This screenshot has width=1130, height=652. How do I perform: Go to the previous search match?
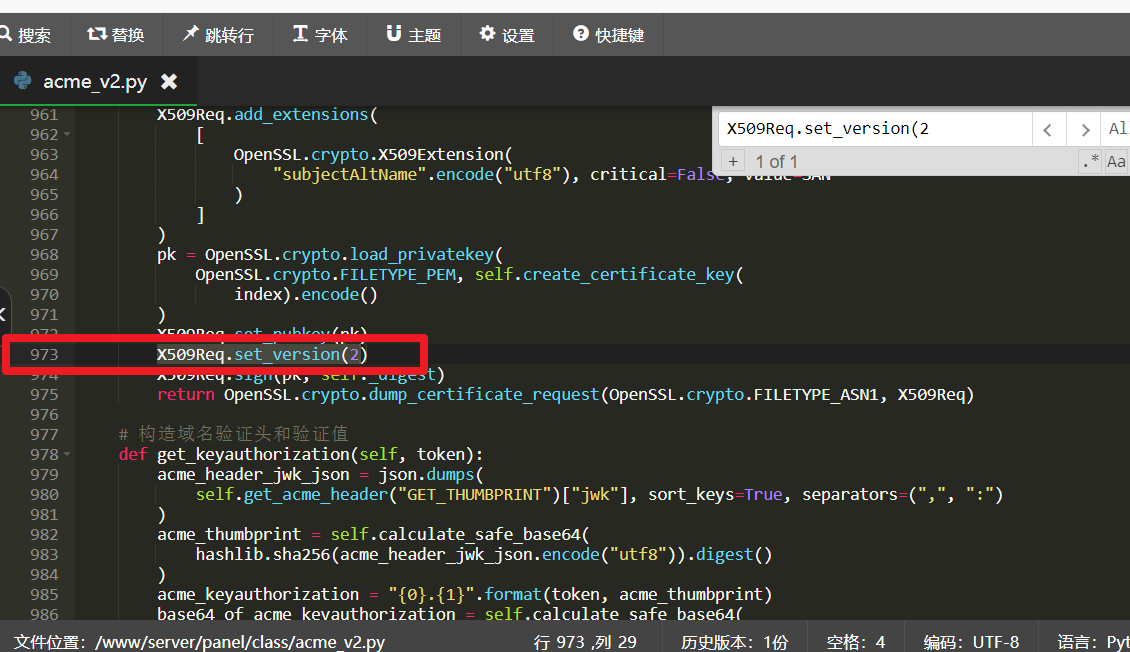pos(1048,129)
